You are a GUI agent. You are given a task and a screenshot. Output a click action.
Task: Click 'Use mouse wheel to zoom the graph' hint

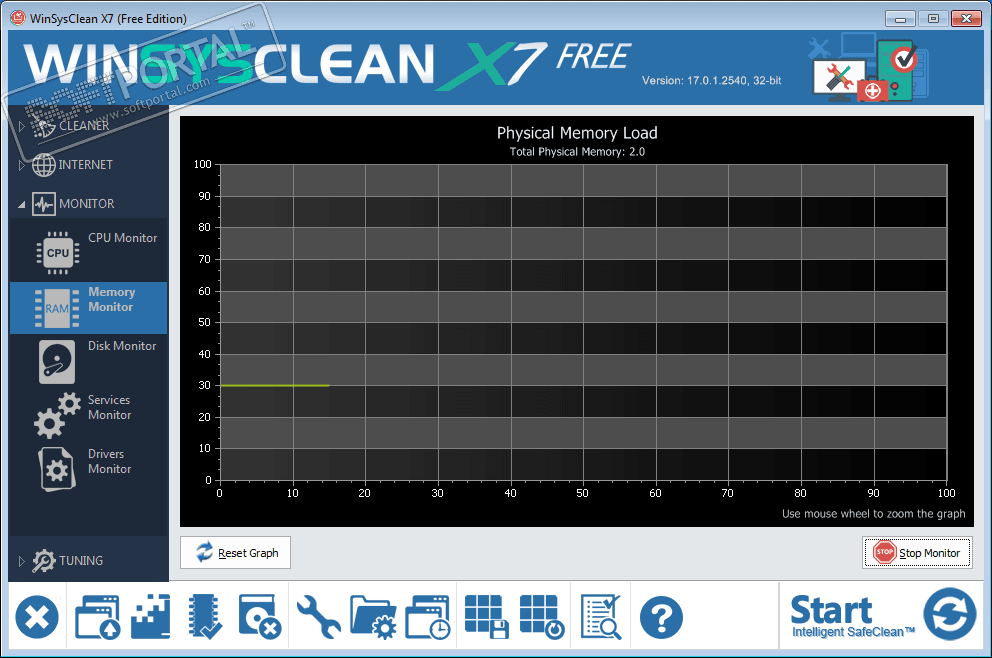(x=874, y=514)
